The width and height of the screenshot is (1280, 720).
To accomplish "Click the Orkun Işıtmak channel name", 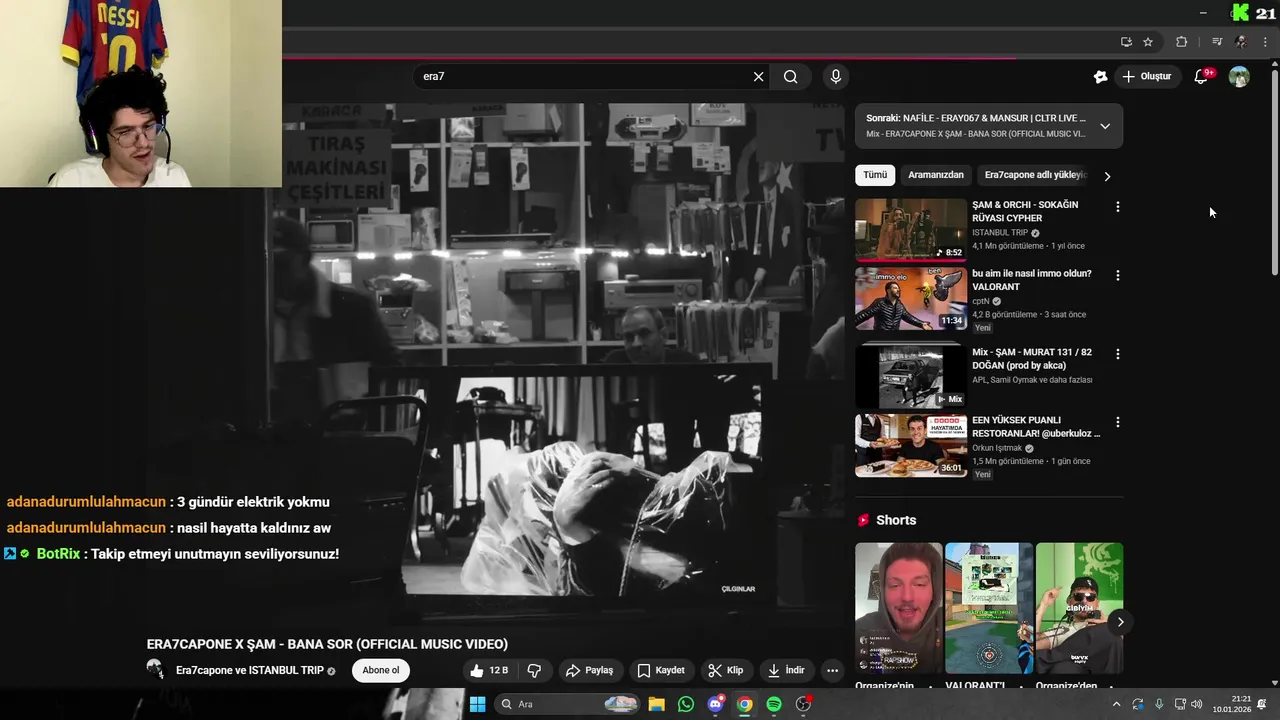I will pyautogui.click(x=996, y=448).
